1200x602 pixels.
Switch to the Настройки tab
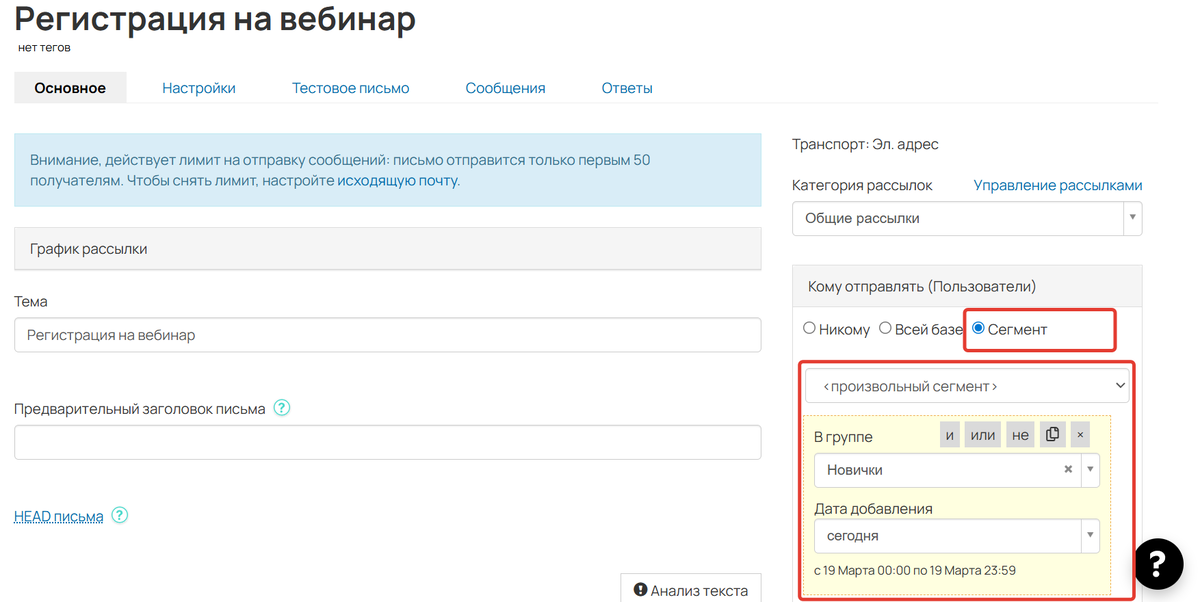[198, 87]
